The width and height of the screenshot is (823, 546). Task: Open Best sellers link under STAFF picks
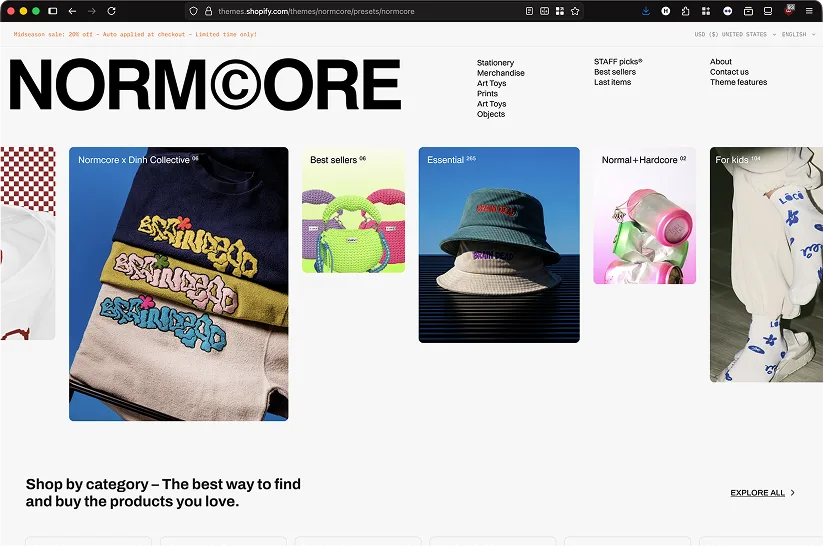(615, 72)
